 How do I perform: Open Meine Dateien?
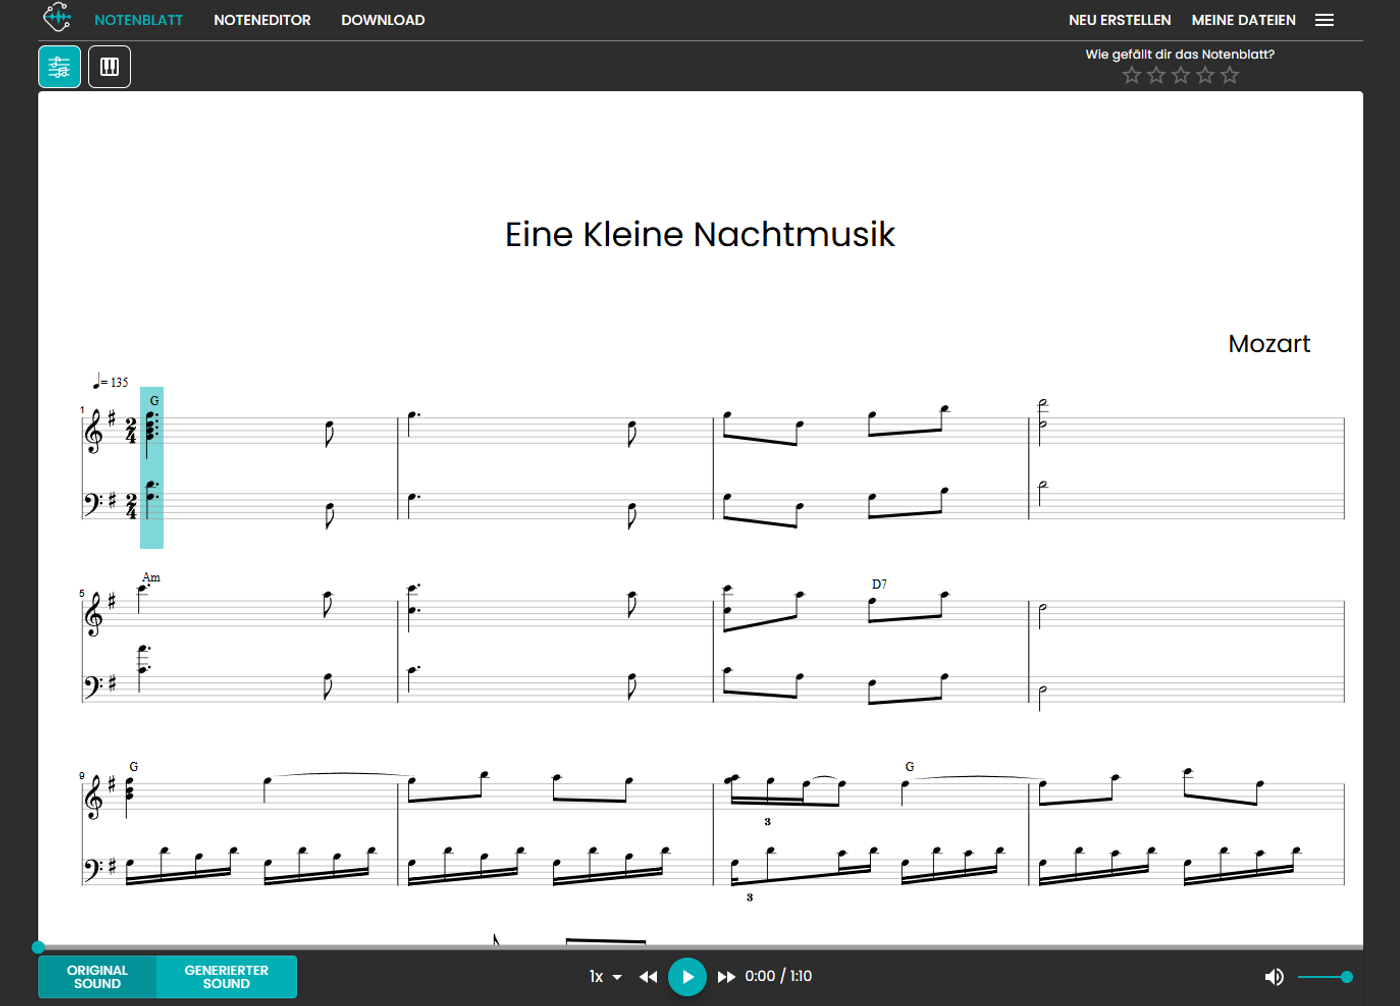coord(1244,20)
